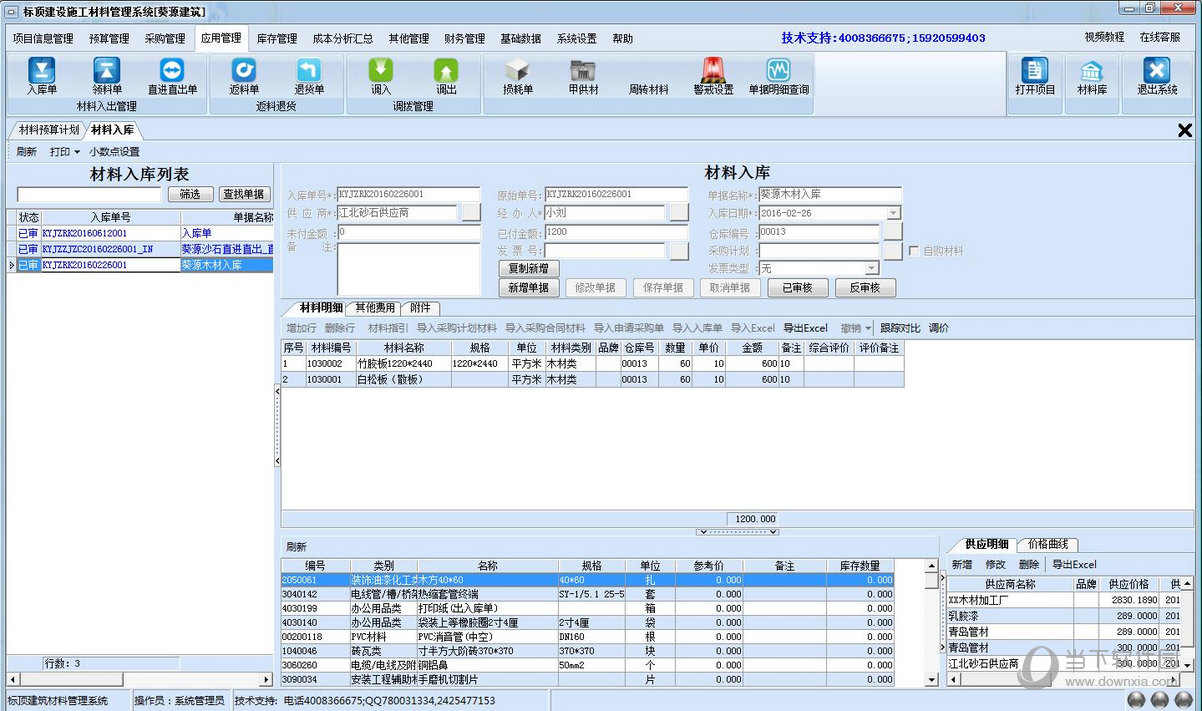Open the 警戒设置 alarm icon
Image resolution: width=1202 pixels, height=711 pixels.
713,77
